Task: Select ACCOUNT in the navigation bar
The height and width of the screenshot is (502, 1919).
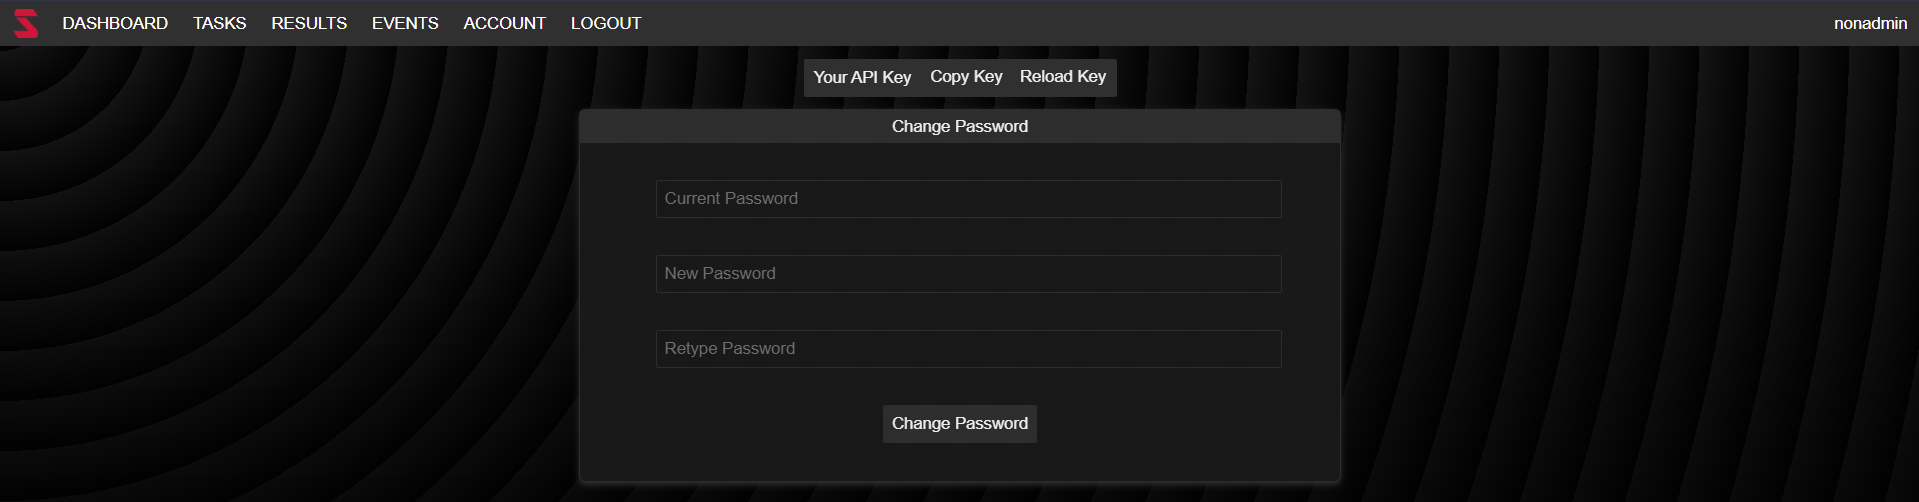Action: [x=504, y=23]
